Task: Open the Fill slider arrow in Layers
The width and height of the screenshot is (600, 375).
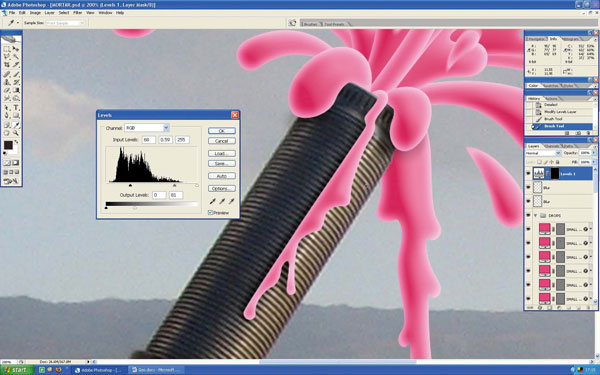Action: click(x=594, y=162)
